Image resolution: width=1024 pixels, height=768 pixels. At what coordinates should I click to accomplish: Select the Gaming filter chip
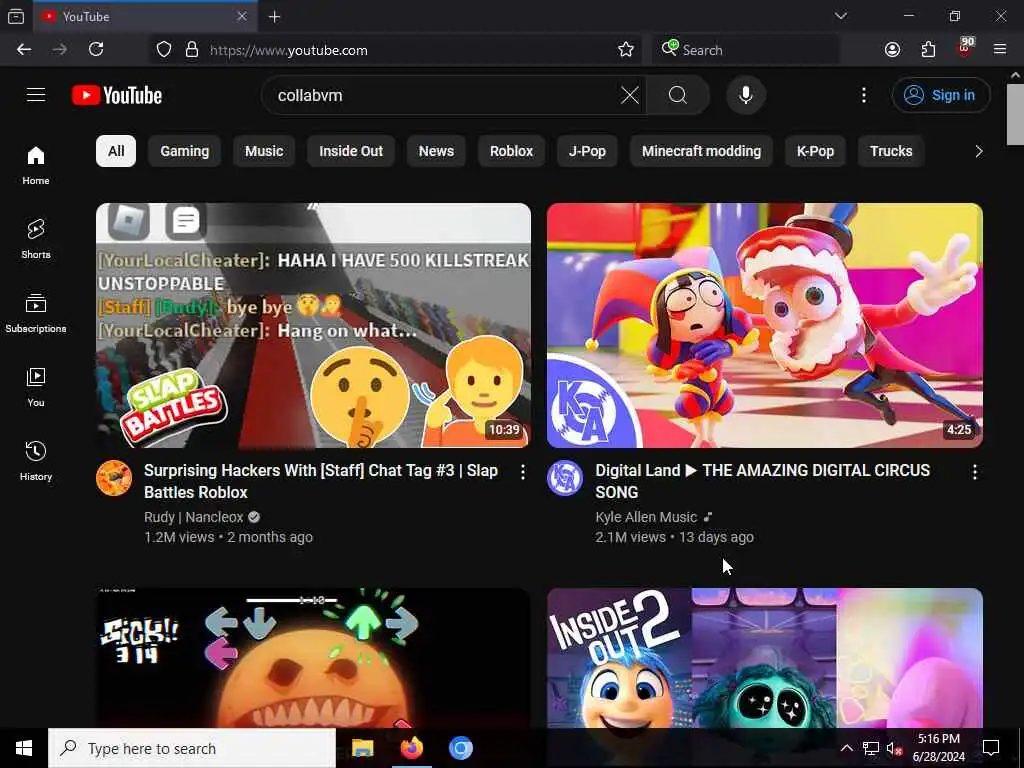point(185,152)
